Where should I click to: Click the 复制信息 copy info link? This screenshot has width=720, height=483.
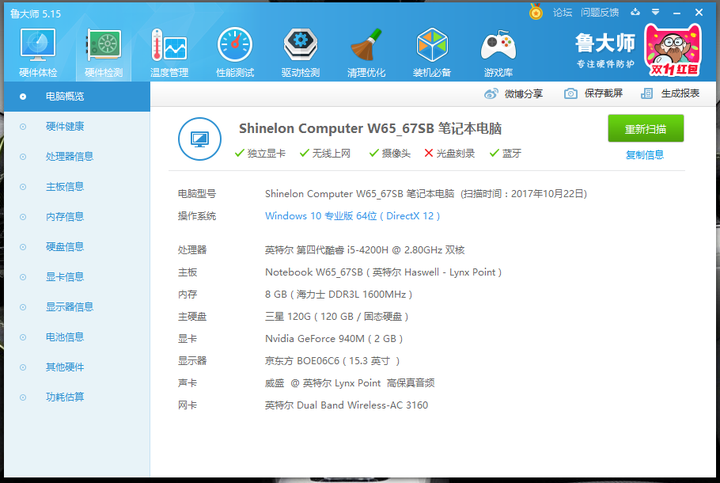coord(645,155)
